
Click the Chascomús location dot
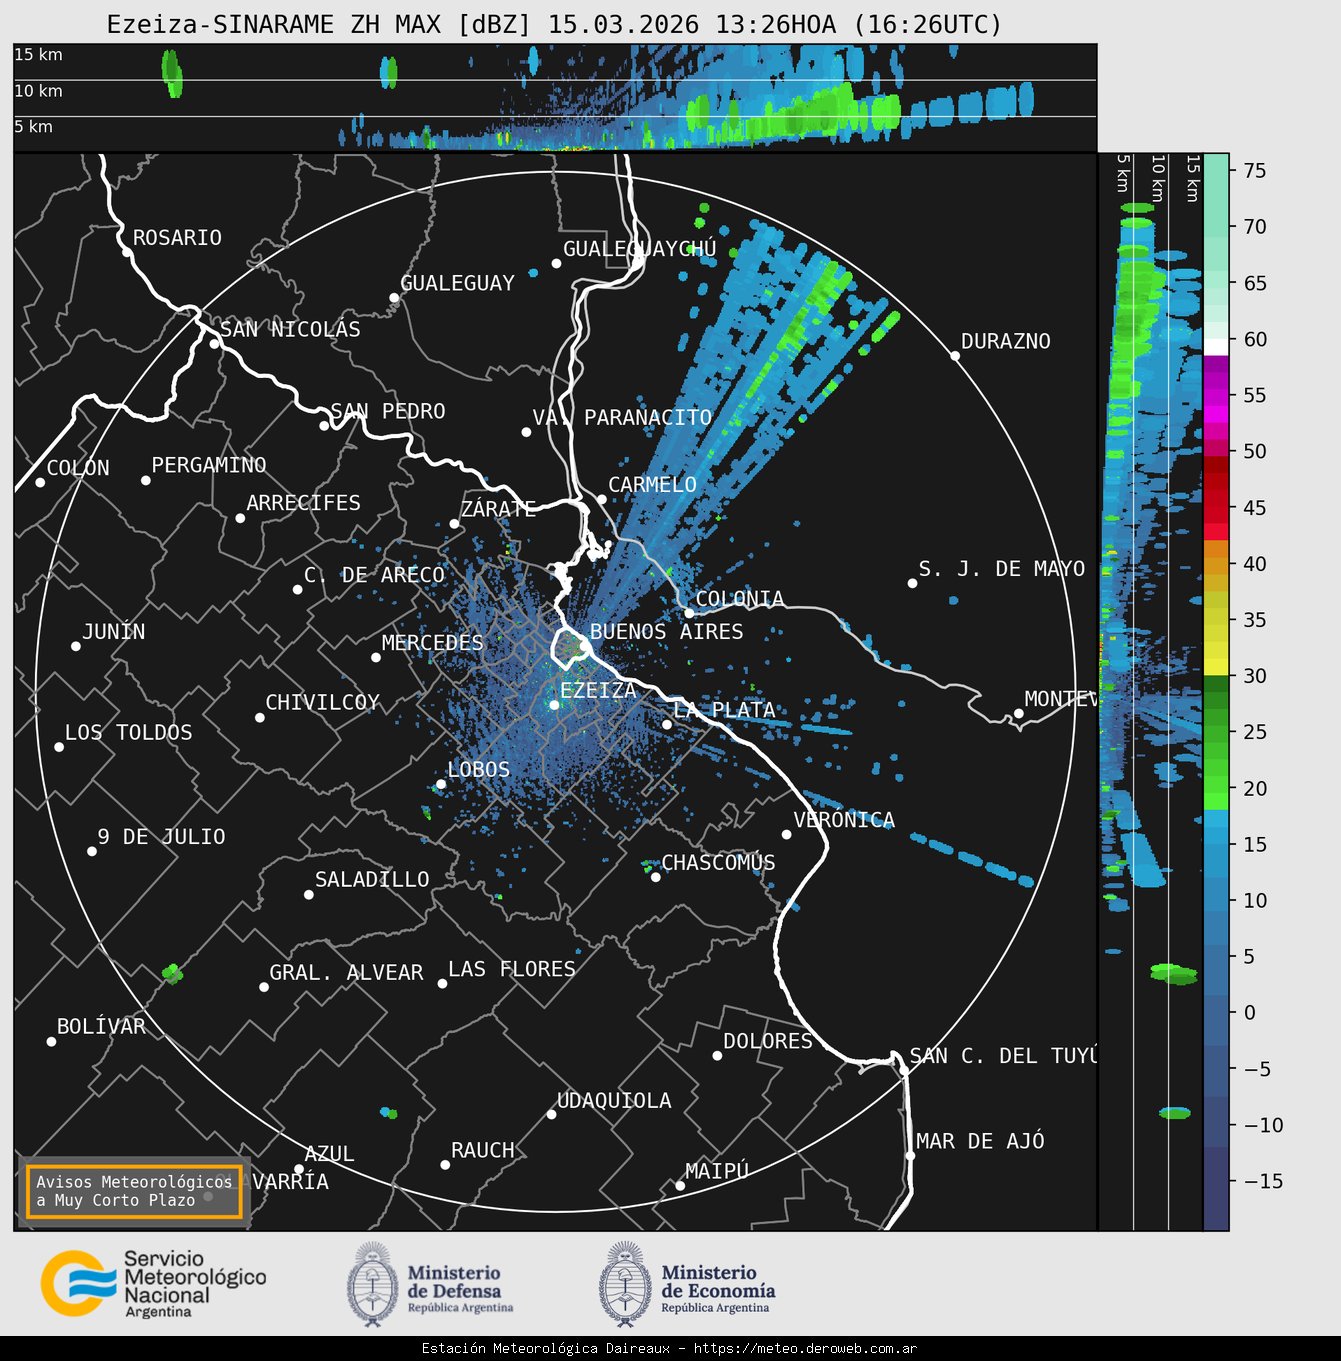click(x=656, y=877)
